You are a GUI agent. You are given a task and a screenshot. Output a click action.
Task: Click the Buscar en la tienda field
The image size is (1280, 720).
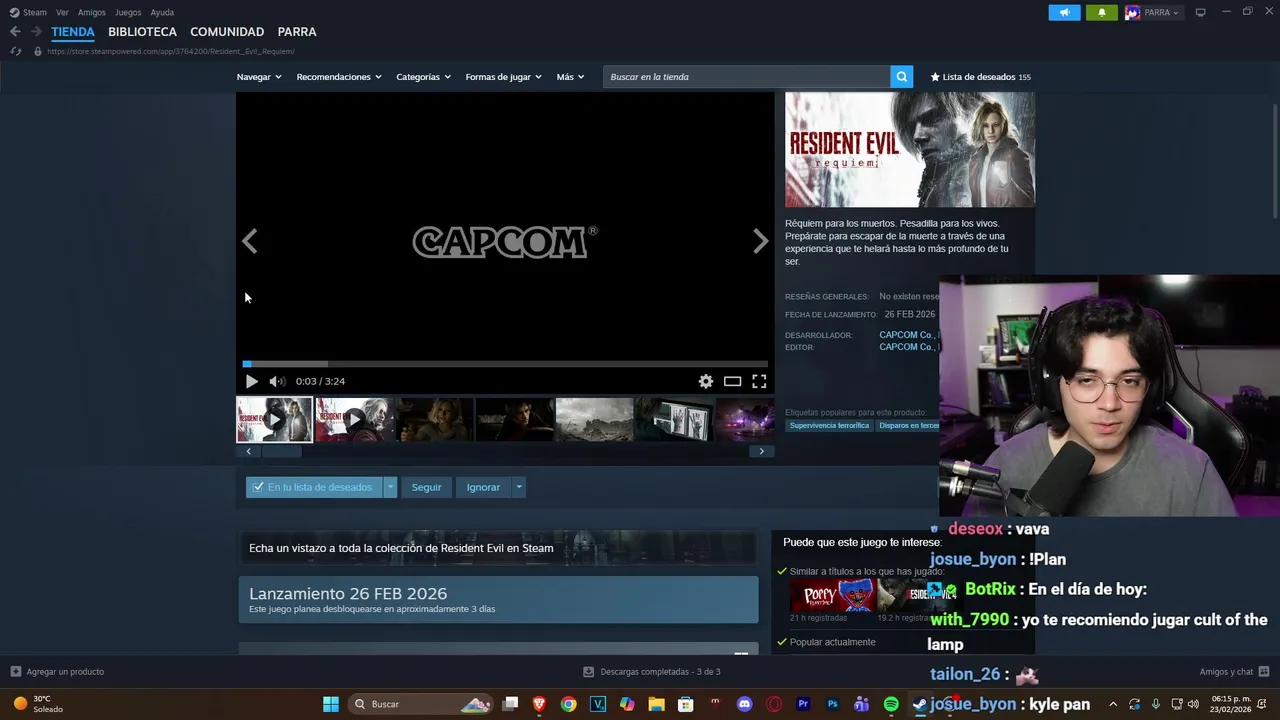746,77
